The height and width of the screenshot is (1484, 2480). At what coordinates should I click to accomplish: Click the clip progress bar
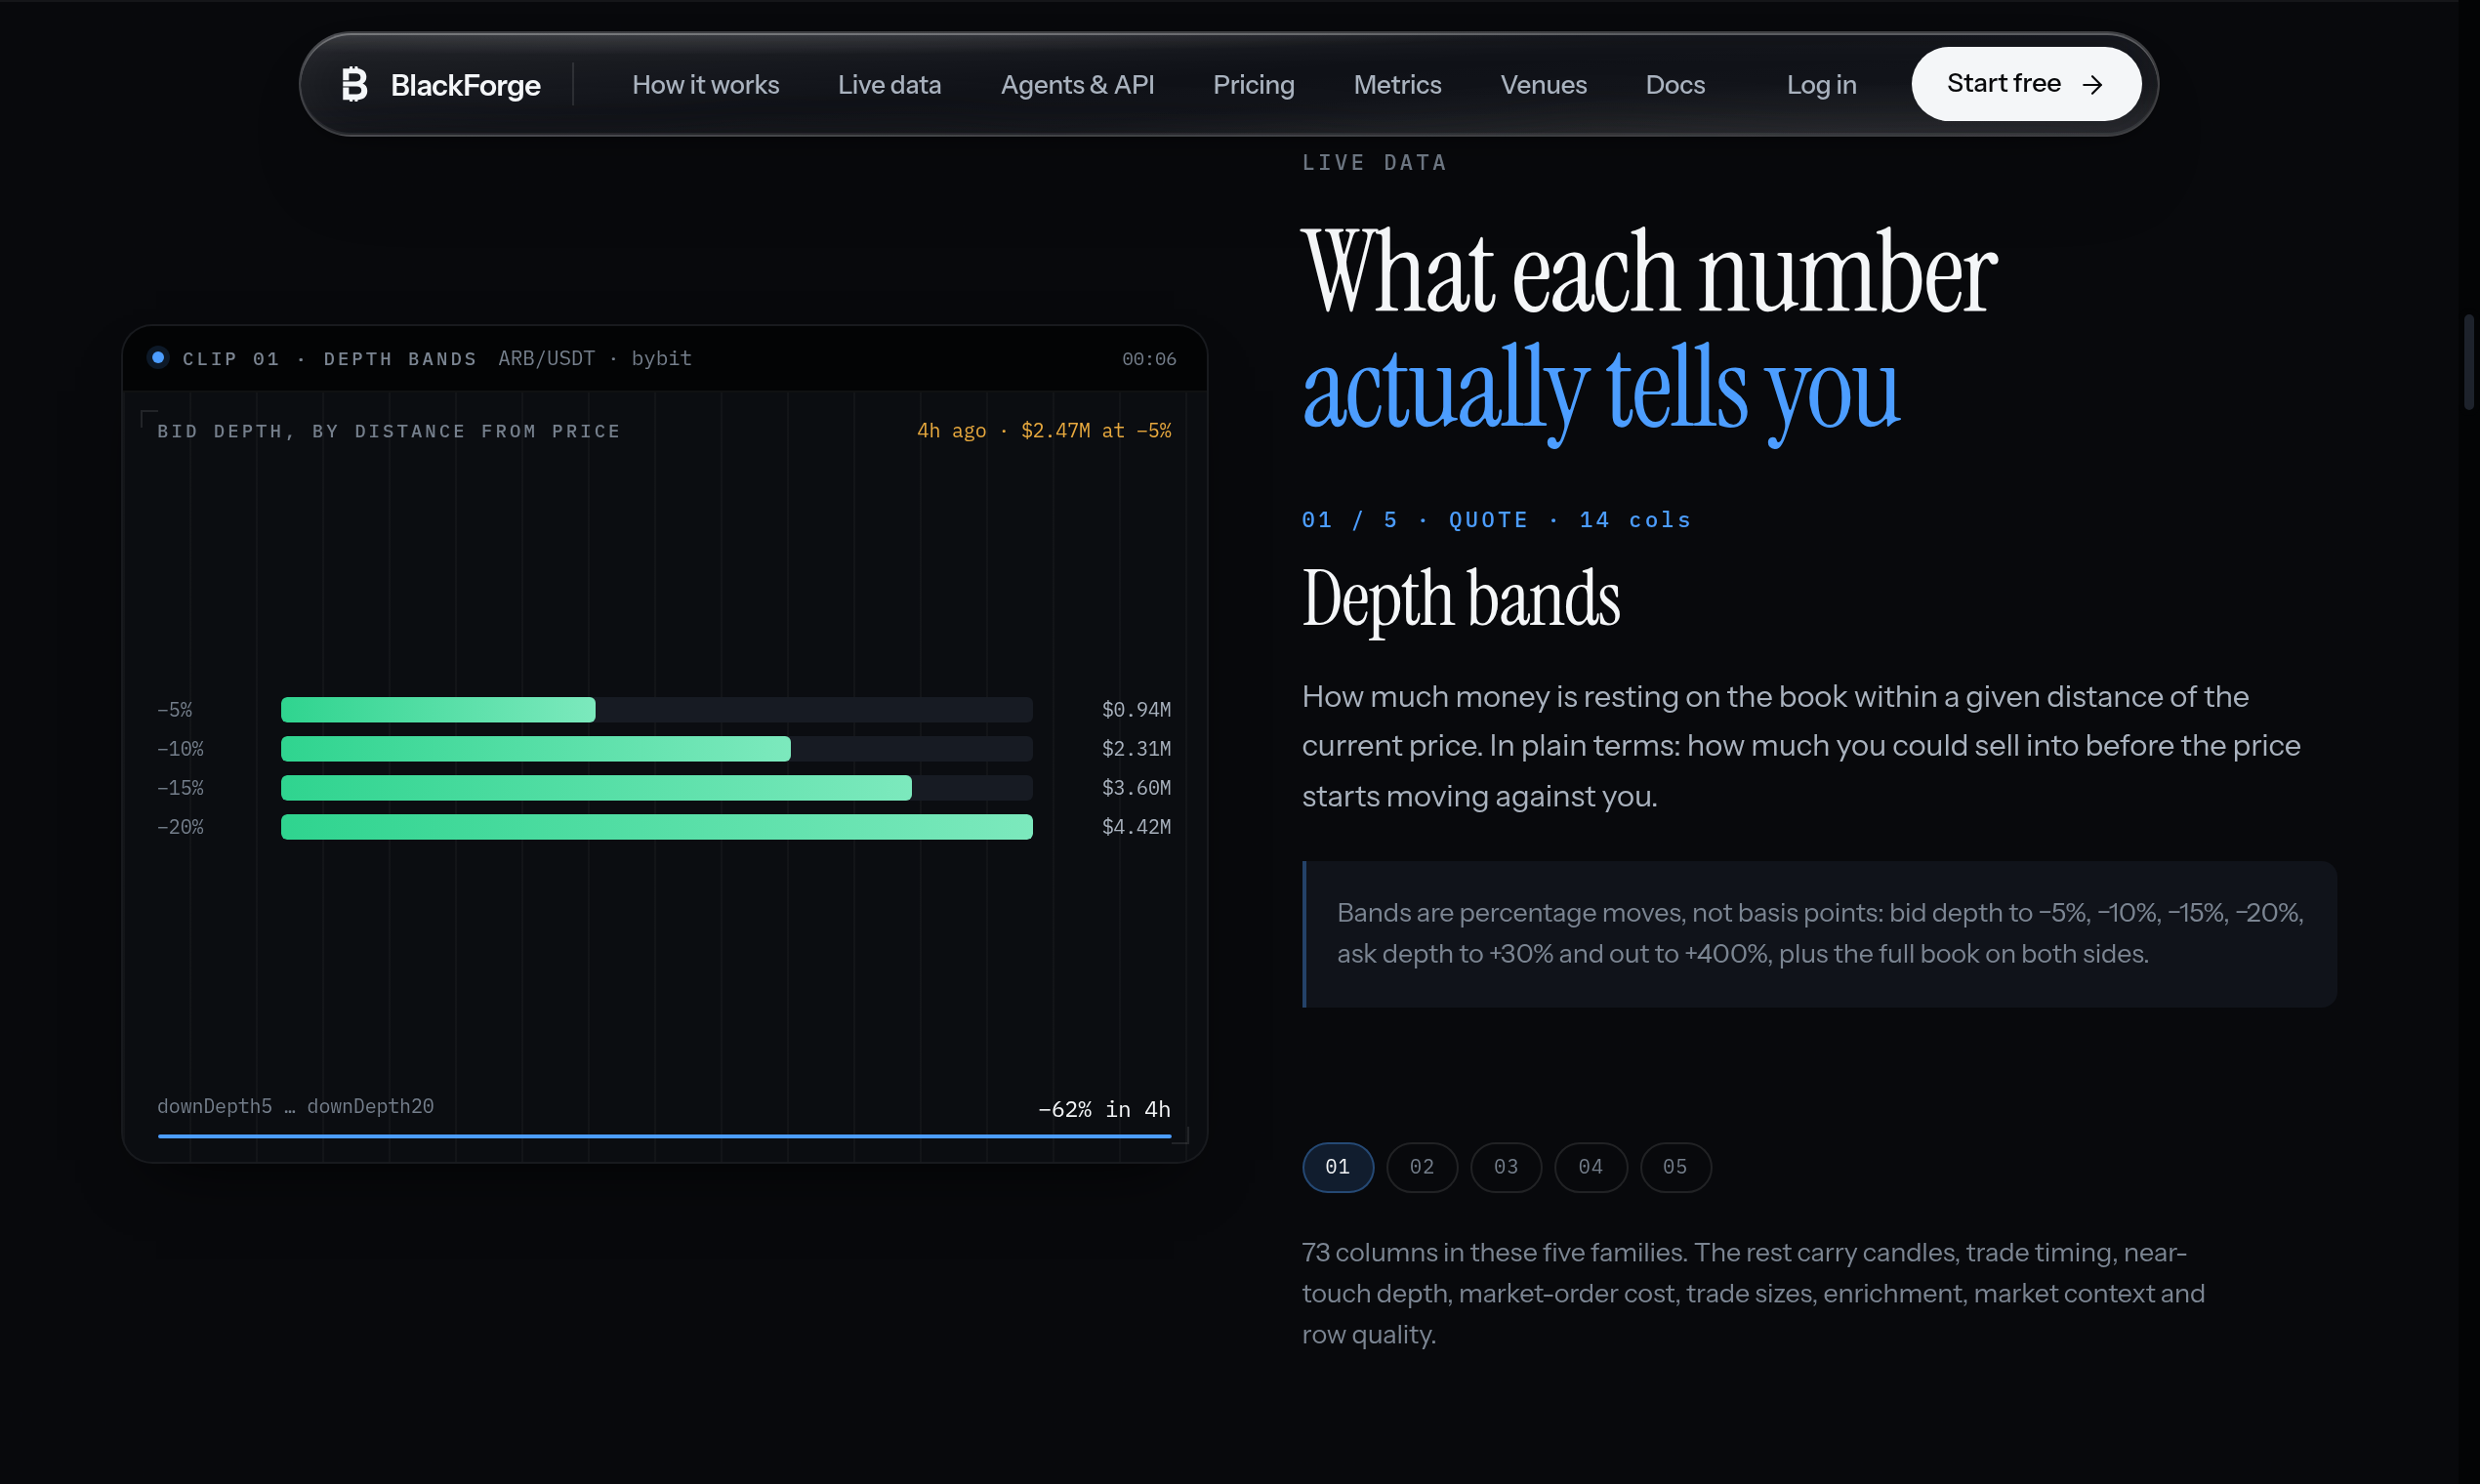pyautogui.click(x=664, y=1136)
